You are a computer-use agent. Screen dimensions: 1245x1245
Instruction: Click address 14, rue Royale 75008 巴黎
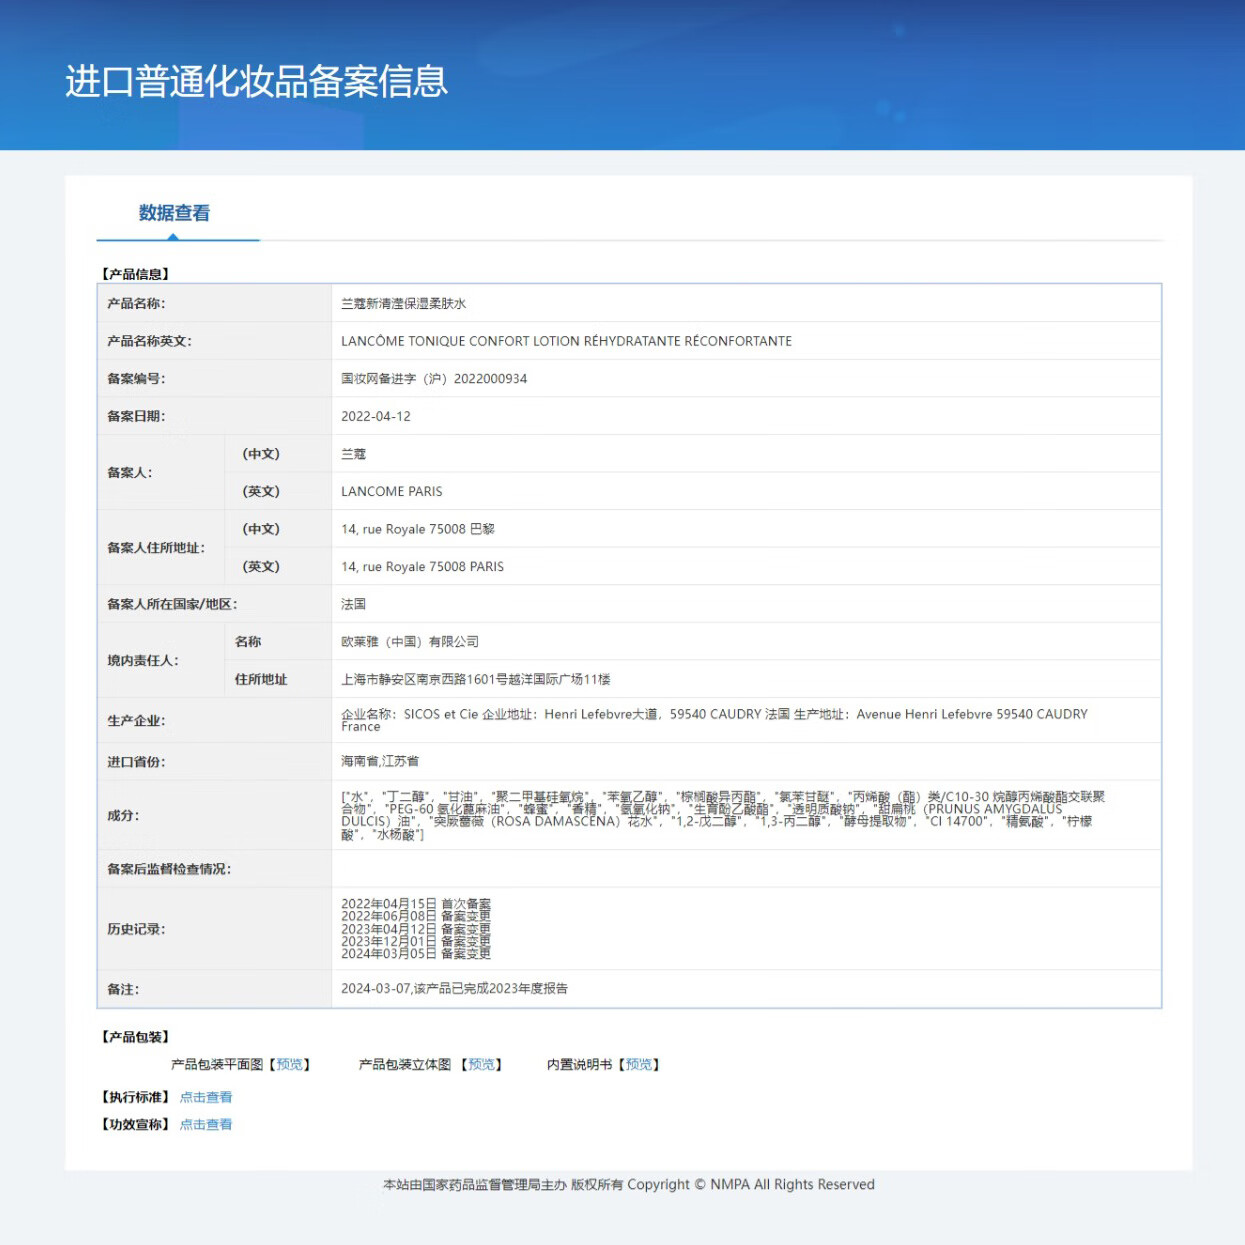[x=418, y=529]
